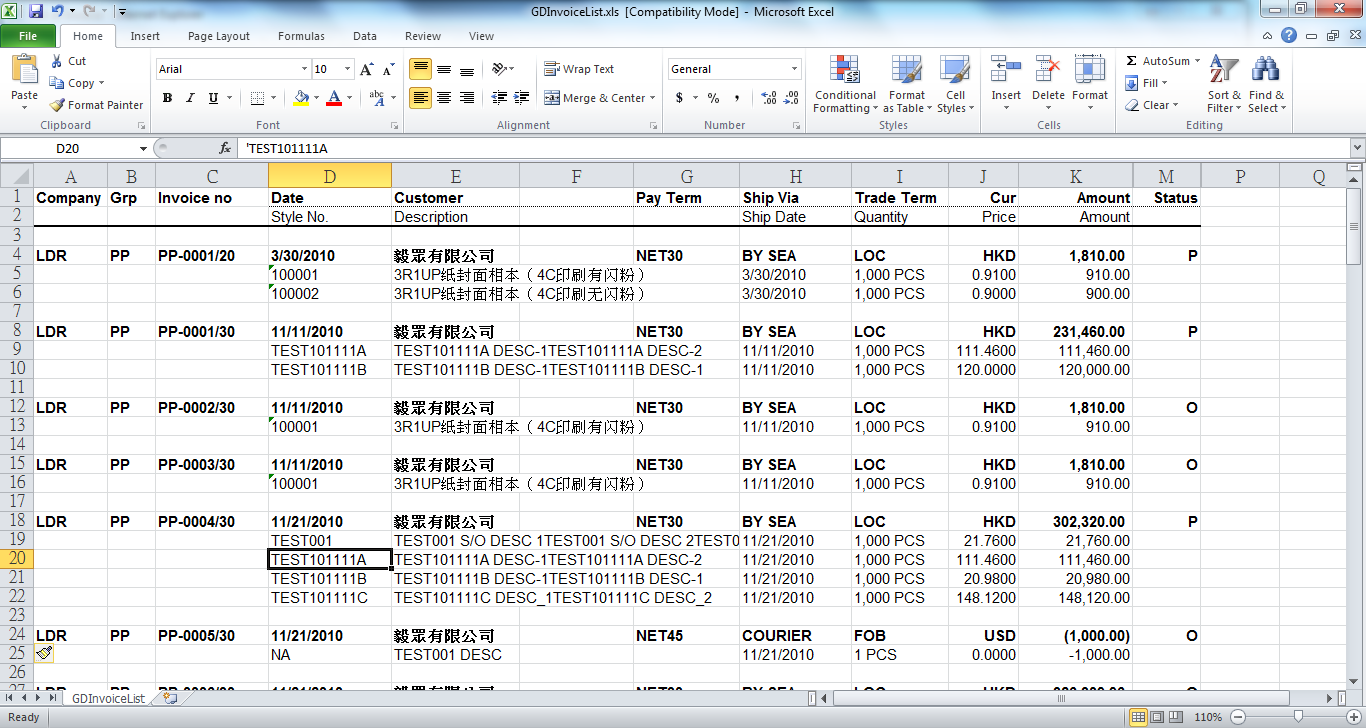Toggle Wrap Text for the cell
This screenshot has height=728, width=1366.
coord(579,69)
